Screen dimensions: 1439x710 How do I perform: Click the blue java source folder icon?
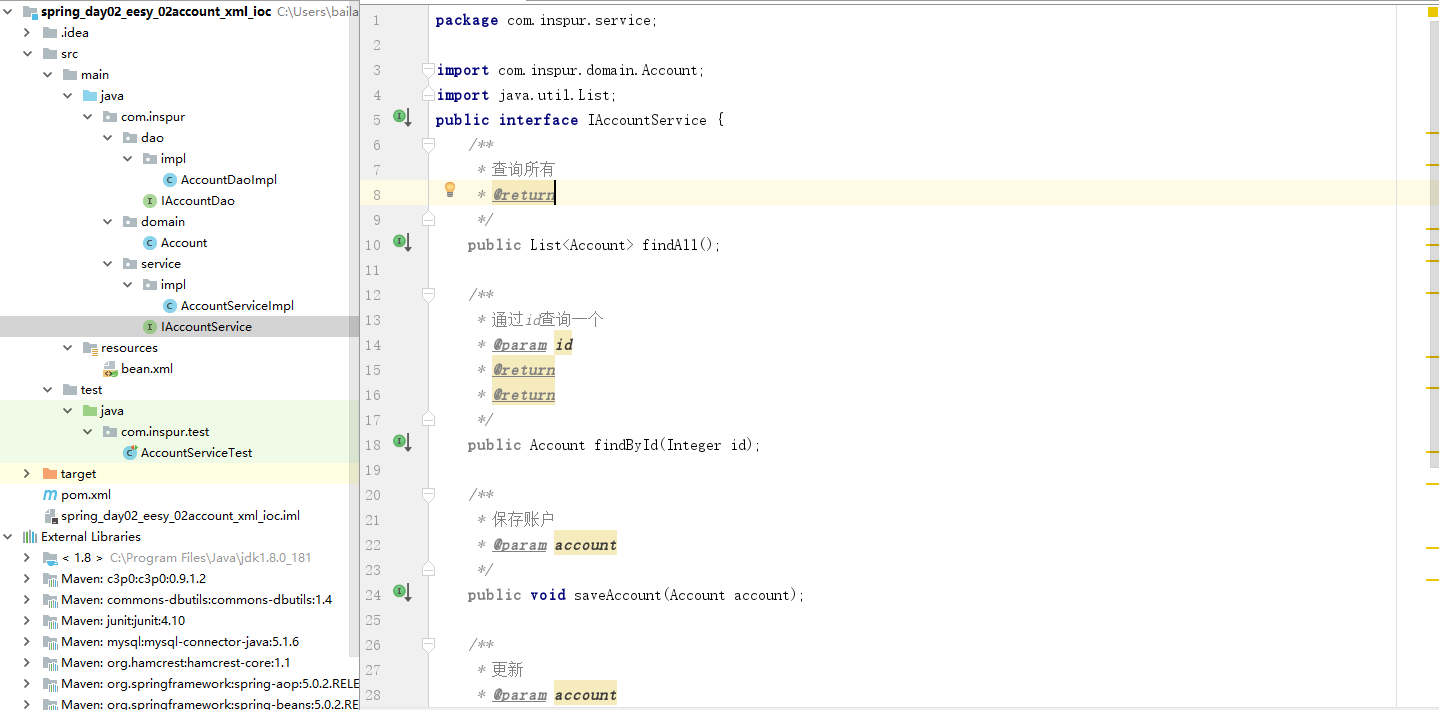(x=90, y=96)
